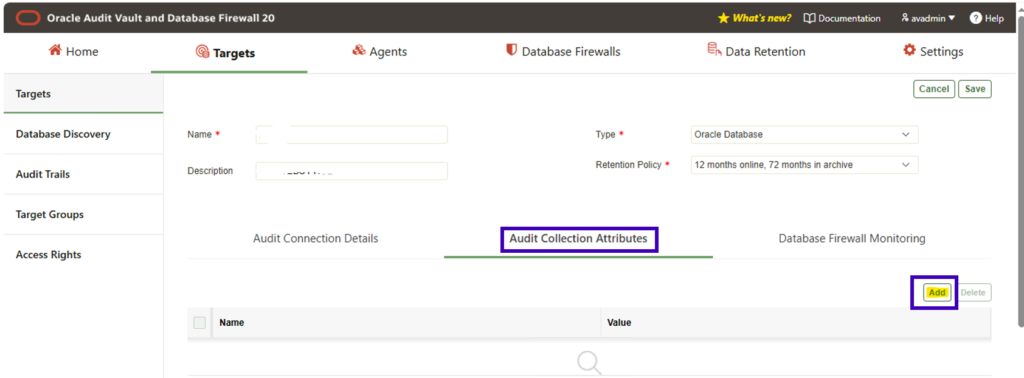Open the Home tab
The width and height of the screenshot is (1024, 378).
tap(74, 52)
